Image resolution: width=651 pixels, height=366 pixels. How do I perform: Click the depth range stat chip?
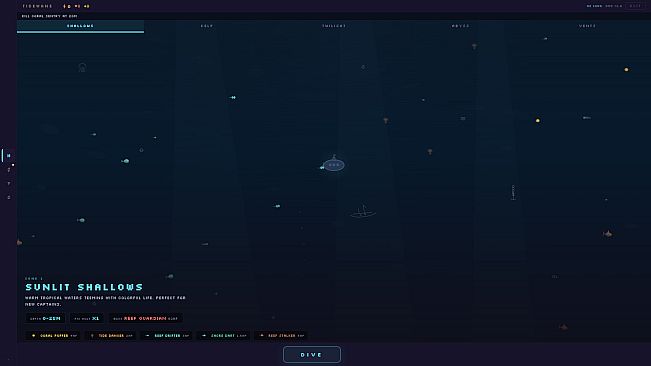pos(46,318)
